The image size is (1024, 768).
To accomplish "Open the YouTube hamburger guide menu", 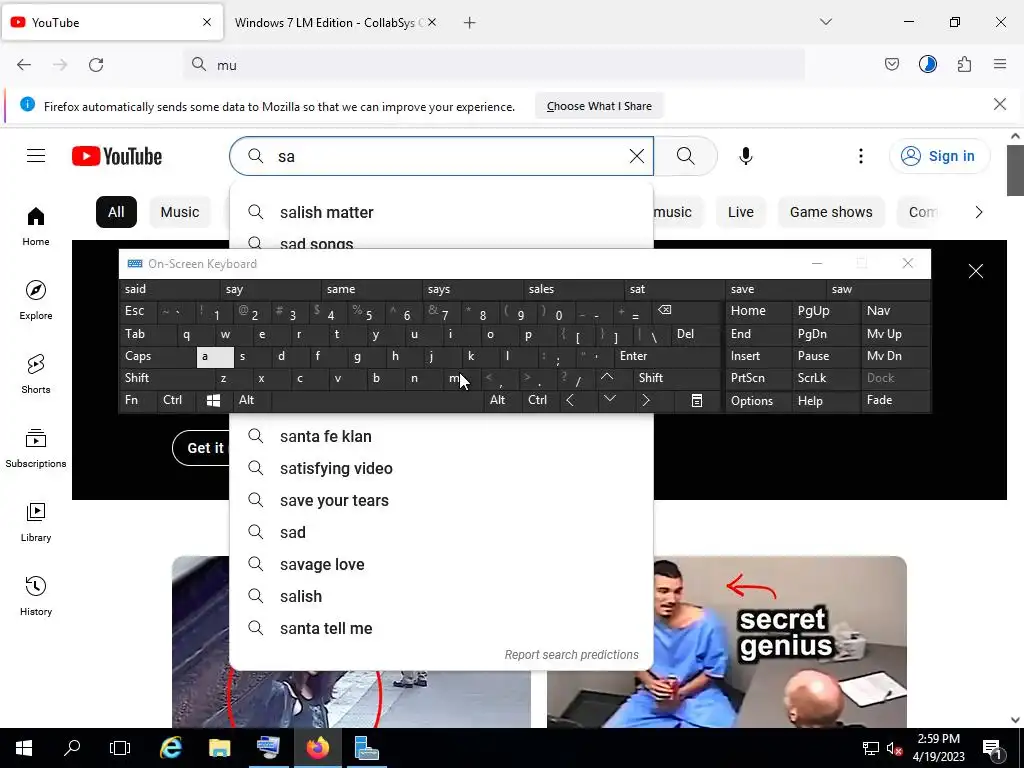I will (36, 156).
